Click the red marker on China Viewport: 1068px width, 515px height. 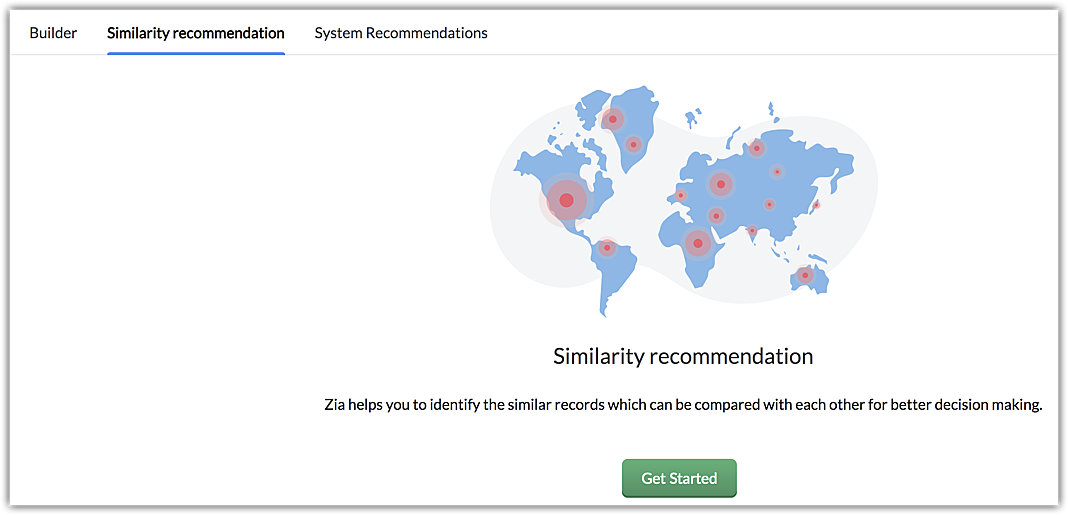(769, 204)
